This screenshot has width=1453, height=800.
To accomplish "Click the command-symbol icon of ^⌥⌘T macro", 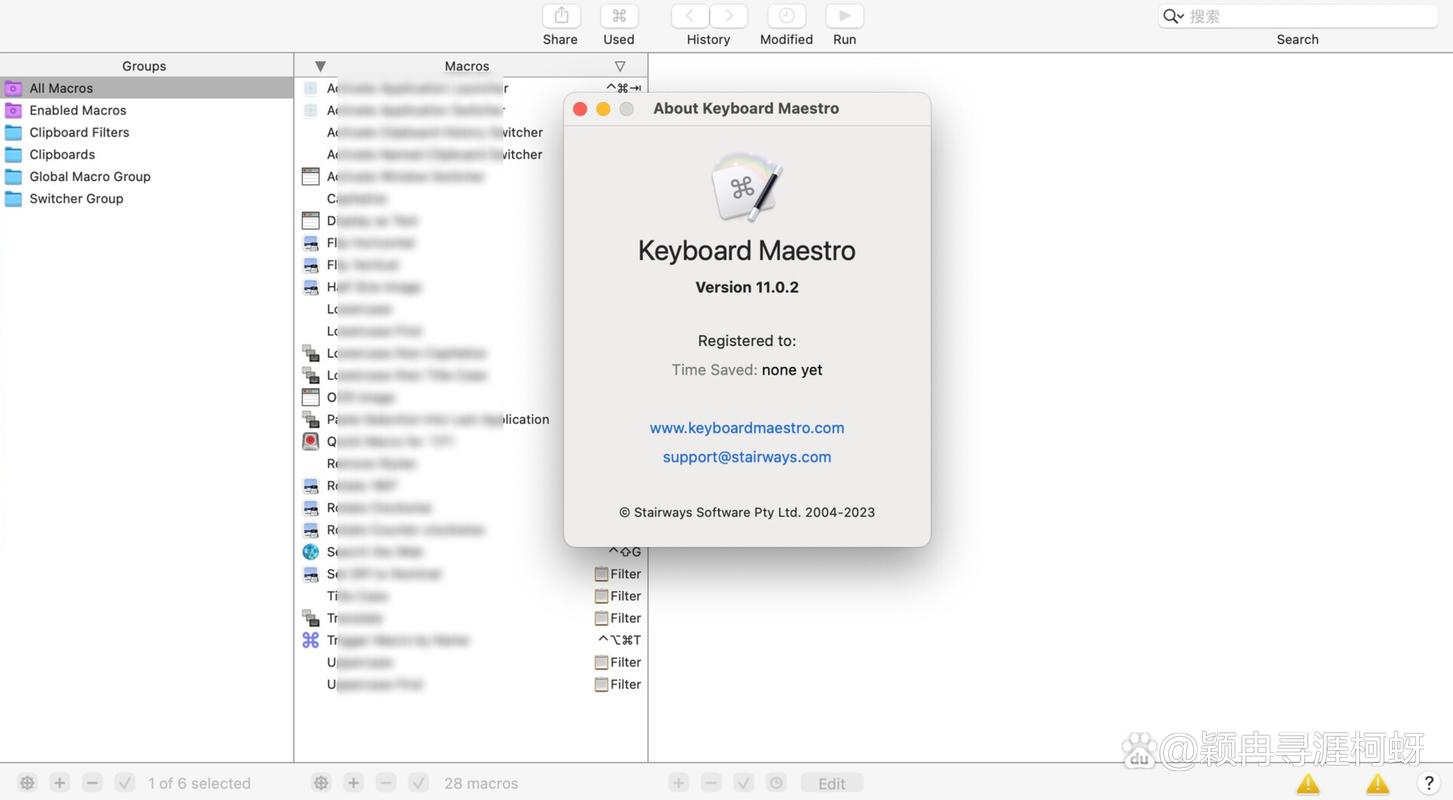I will click(311, 640).
